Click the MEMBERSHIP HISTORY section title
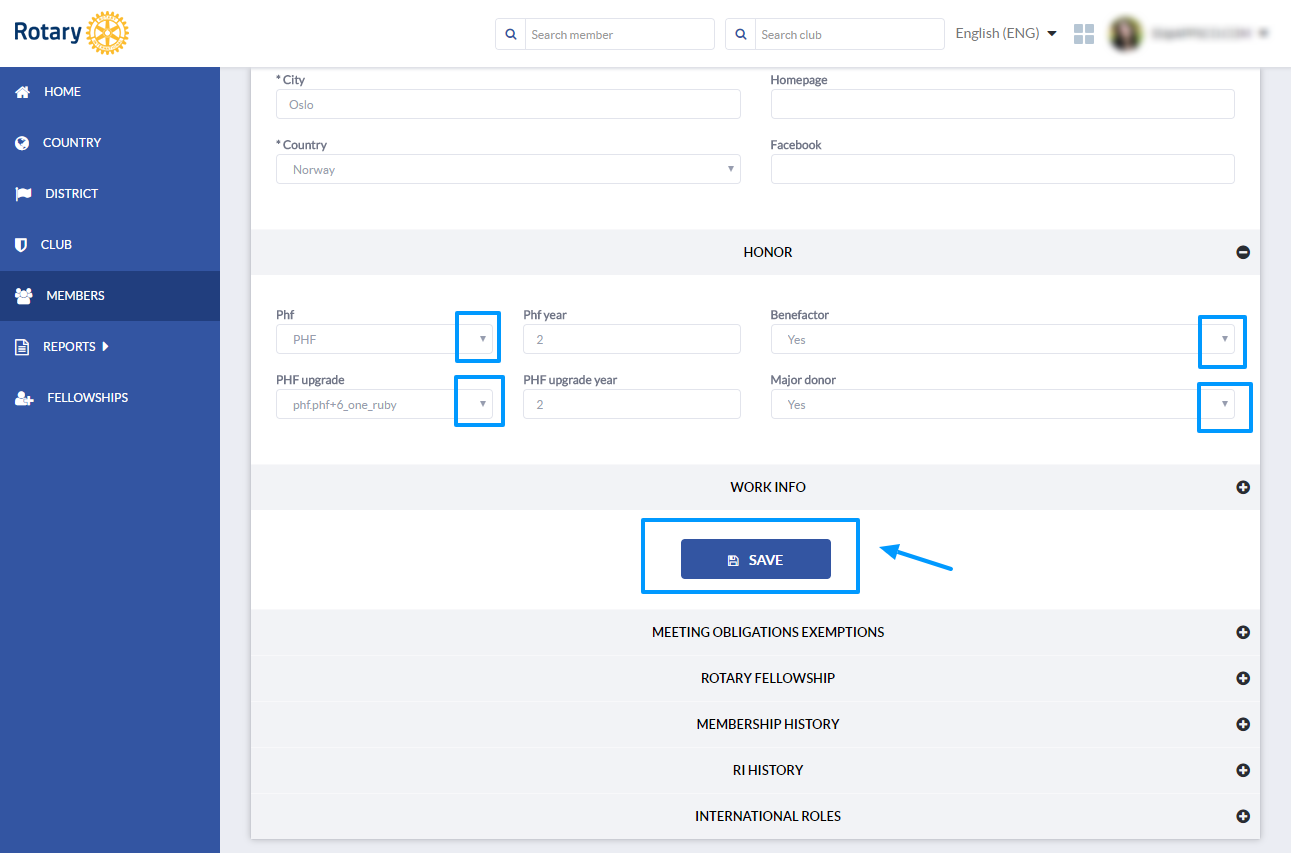 point(768,724)
